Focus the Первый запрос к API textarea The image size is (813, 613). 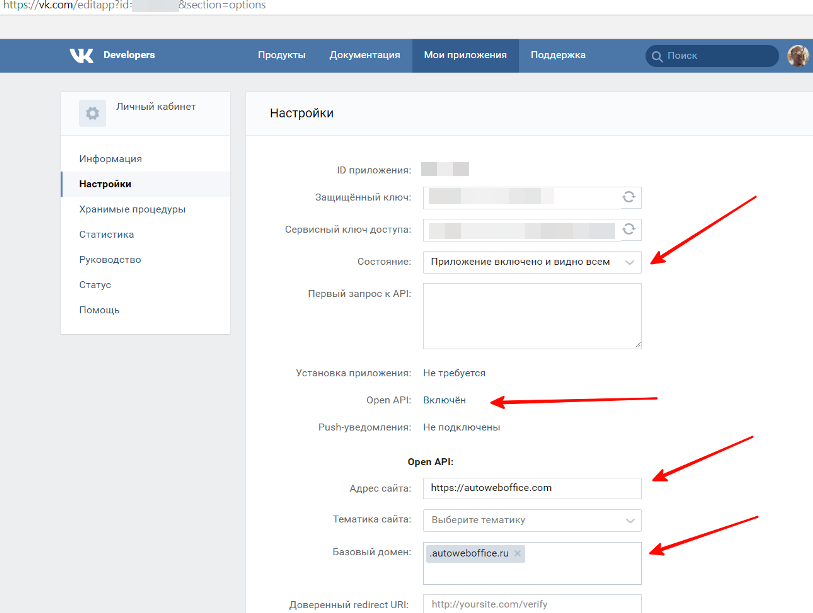532,316
